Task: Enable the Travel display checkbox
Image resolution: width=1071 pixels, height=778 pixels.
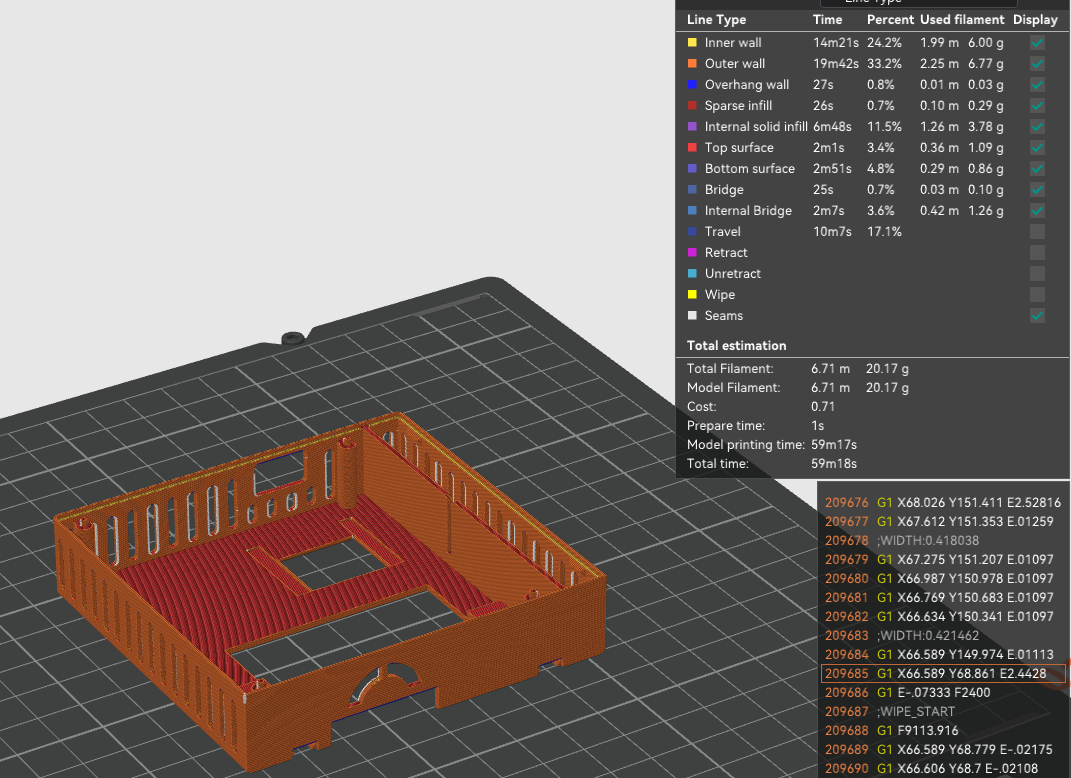Action: [1037, 232]
